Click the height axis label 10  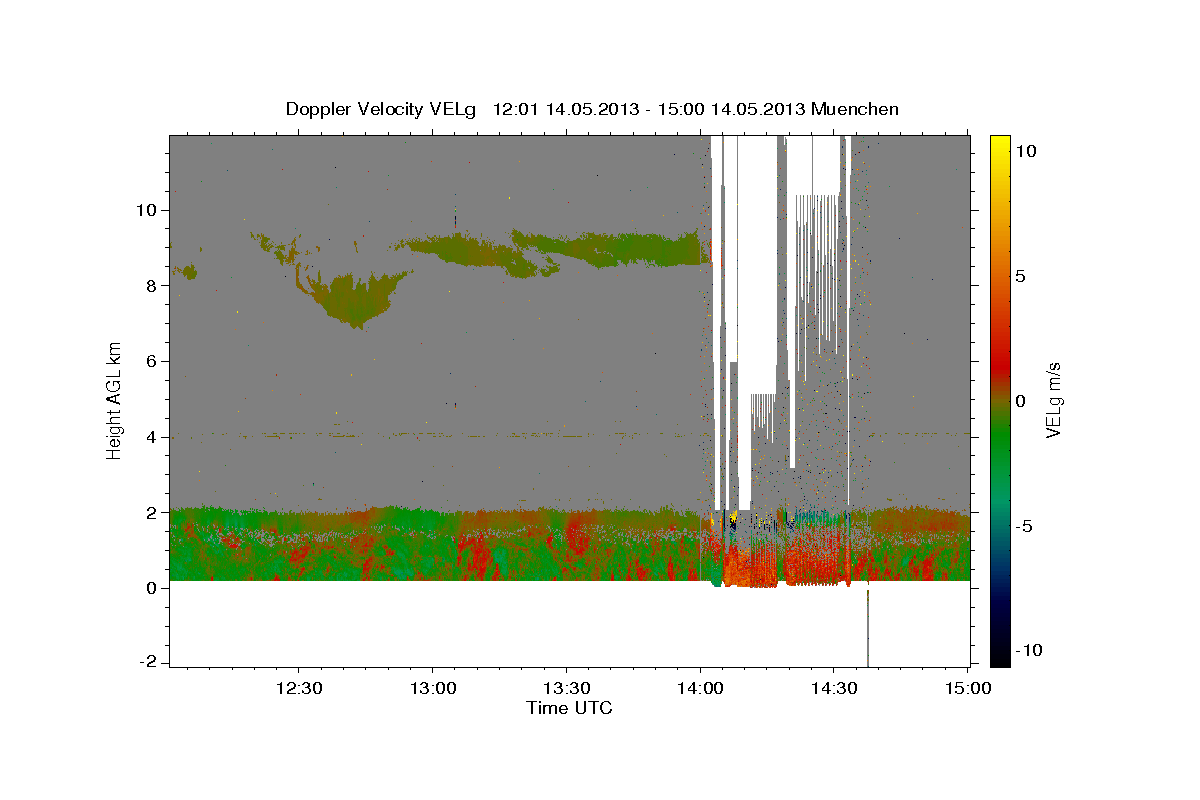(x=148, y=210)
